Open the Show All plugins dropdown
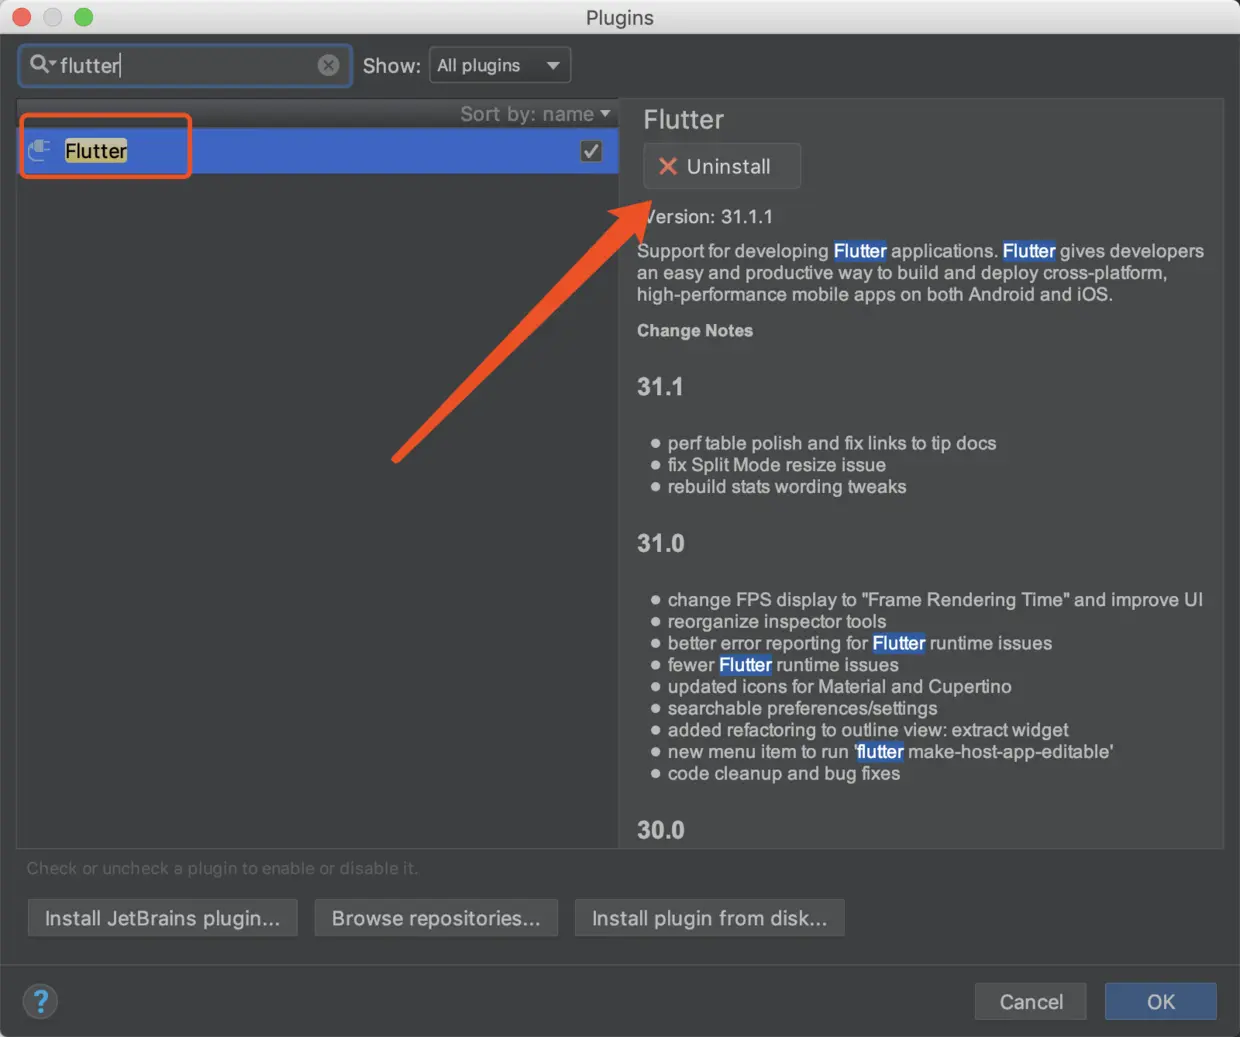 click(499, 65)
